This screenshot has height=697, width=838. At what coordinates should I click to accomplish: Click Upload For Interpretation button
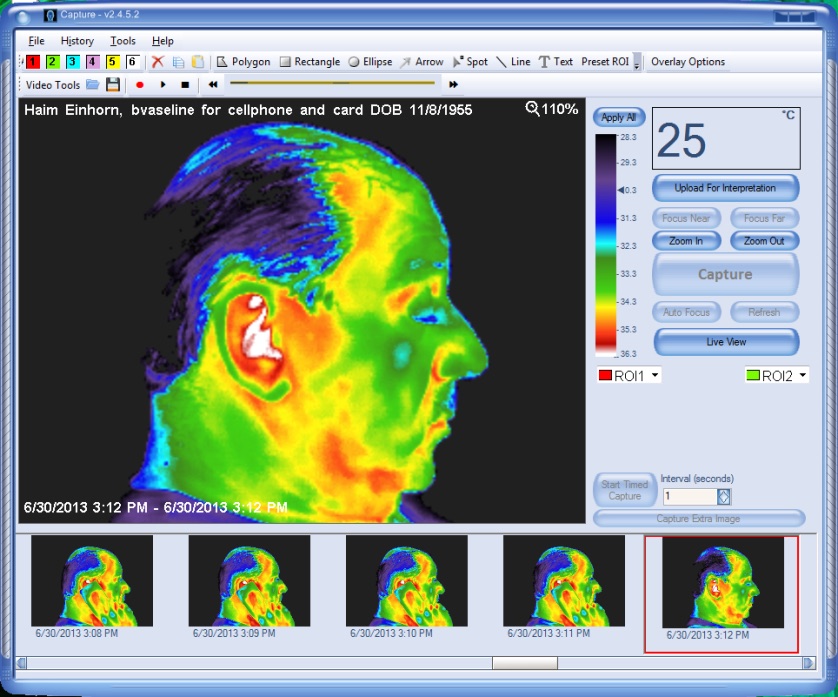pos(725,188)
